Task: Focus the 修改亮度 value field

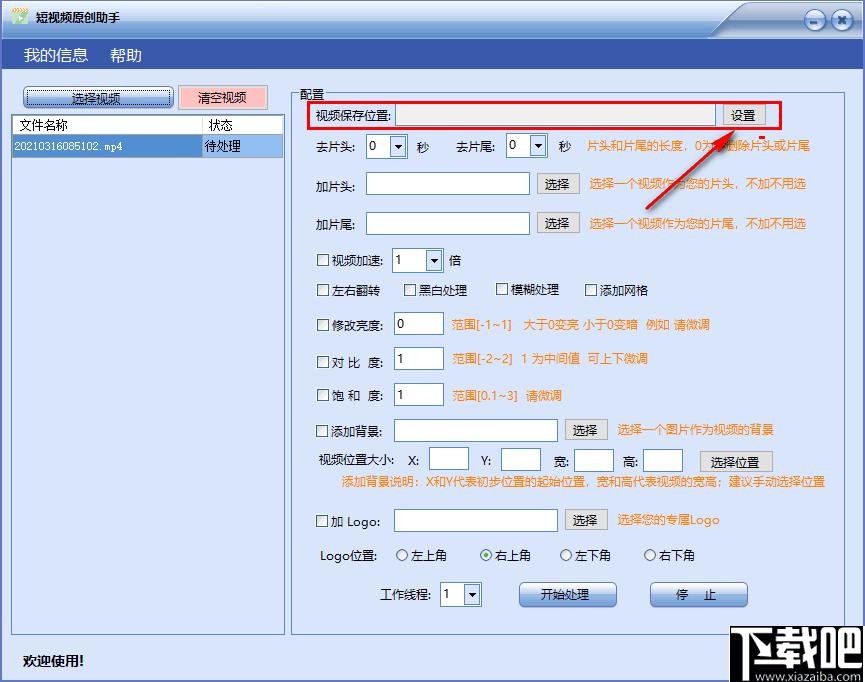Action: (x=419, y=324)
